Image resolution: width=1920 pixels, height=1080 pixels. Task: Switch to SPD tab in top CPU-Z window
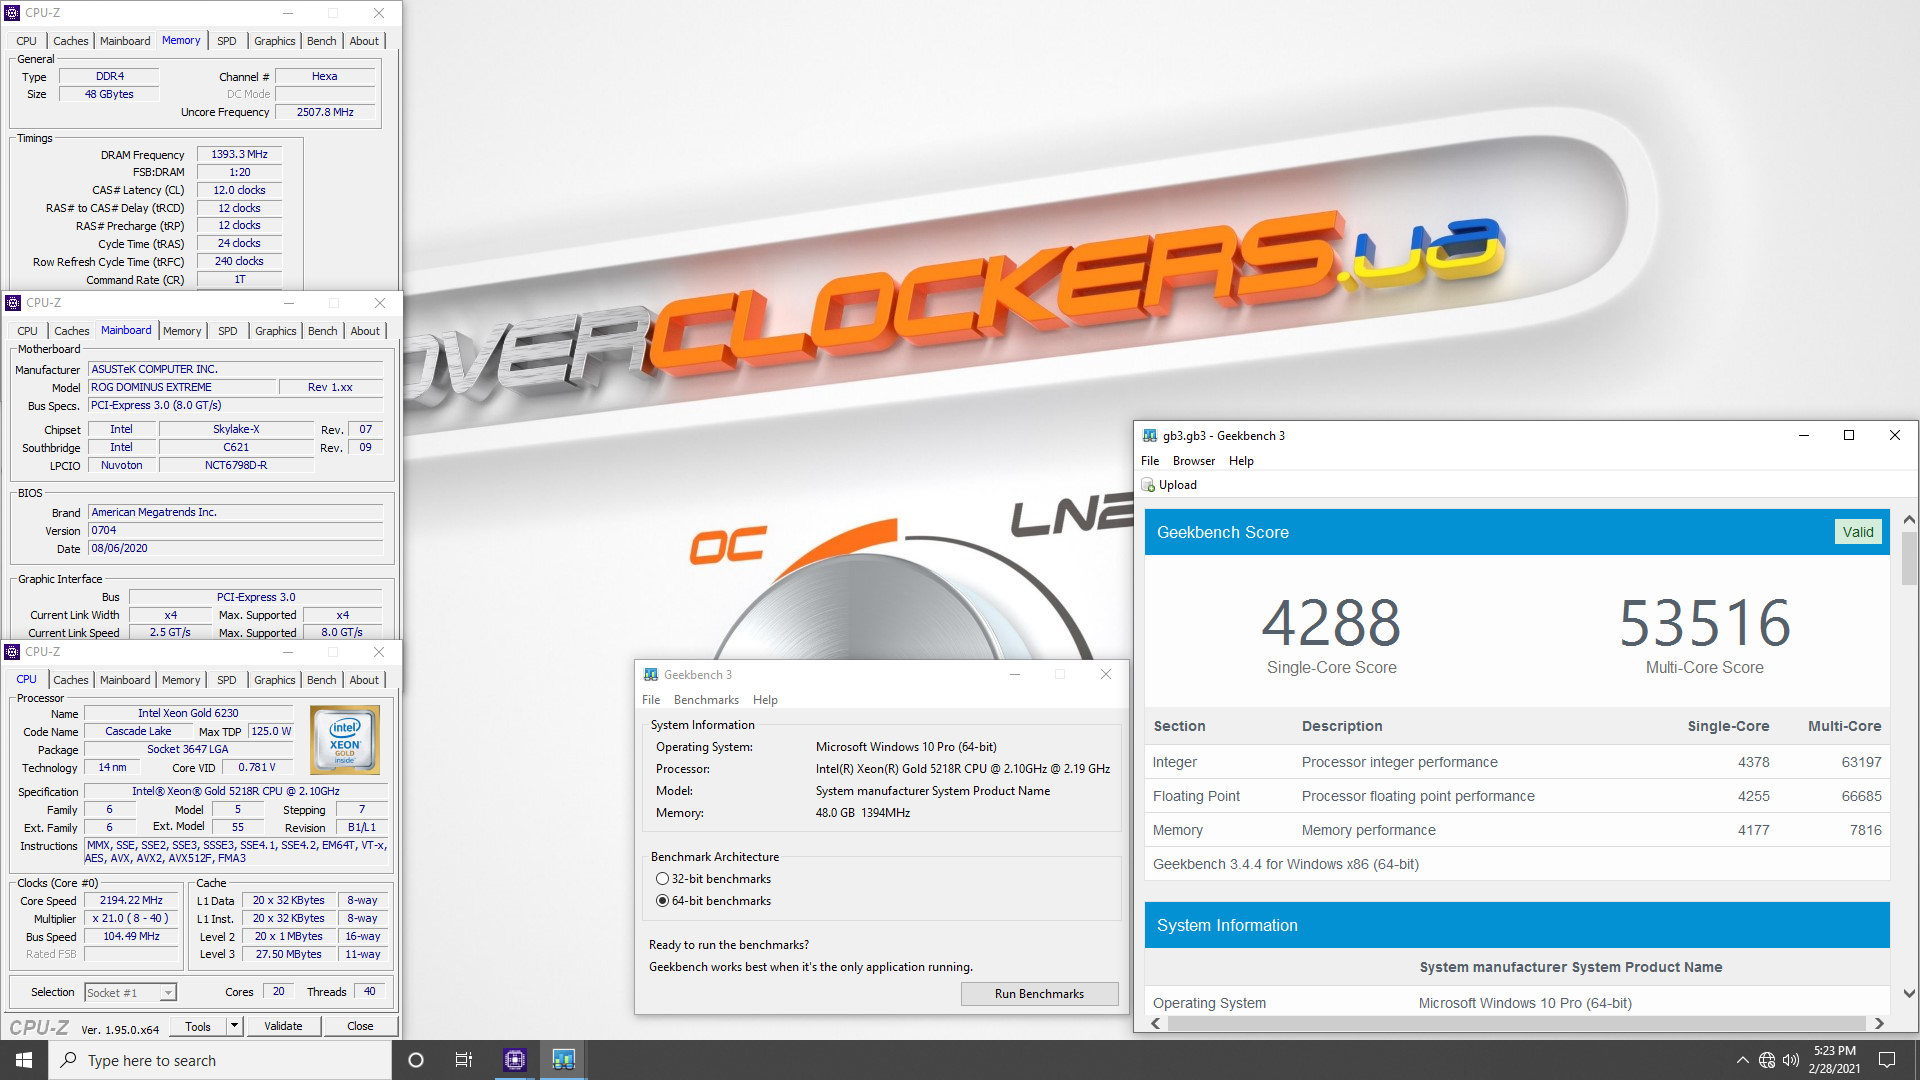[227, 41]
